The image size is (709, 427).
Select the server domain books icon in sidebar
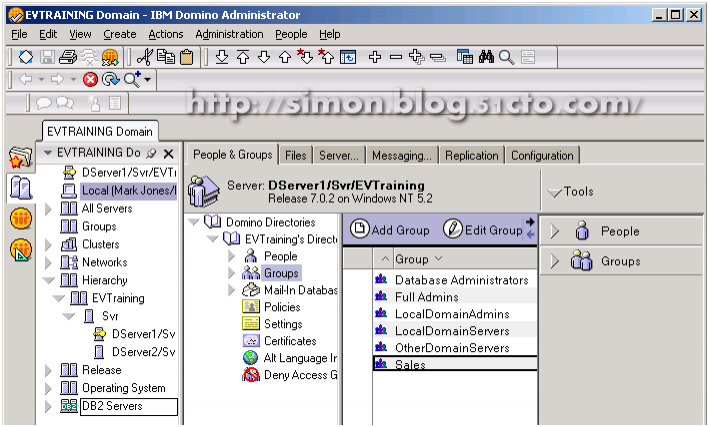(x=21, y=188)
